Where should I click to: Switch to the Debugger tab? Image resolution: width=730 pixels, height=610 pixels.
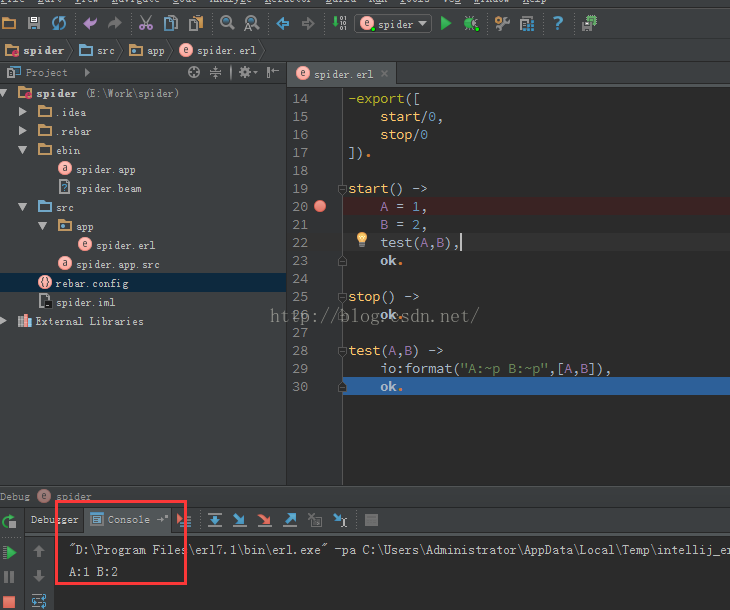tap(54, 519)
